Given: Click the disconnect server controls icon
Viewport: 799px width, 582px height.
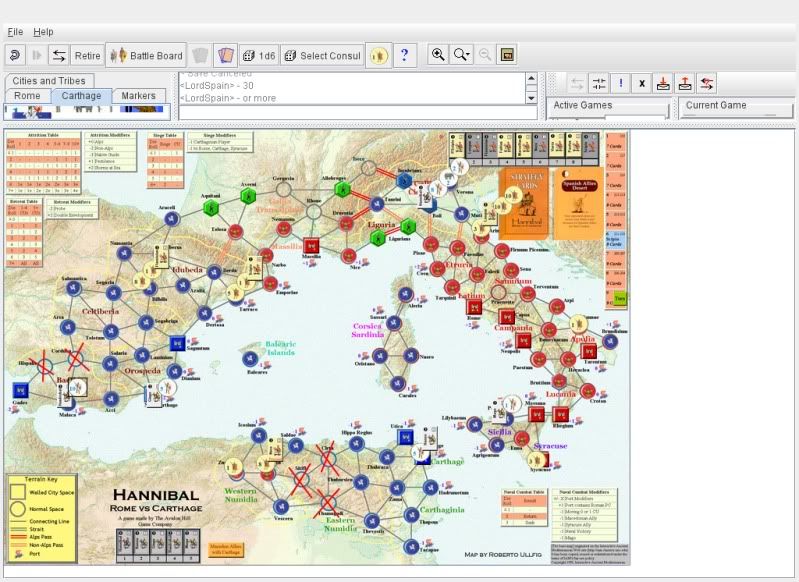Looking at the screenshot, I should (599, 84).
